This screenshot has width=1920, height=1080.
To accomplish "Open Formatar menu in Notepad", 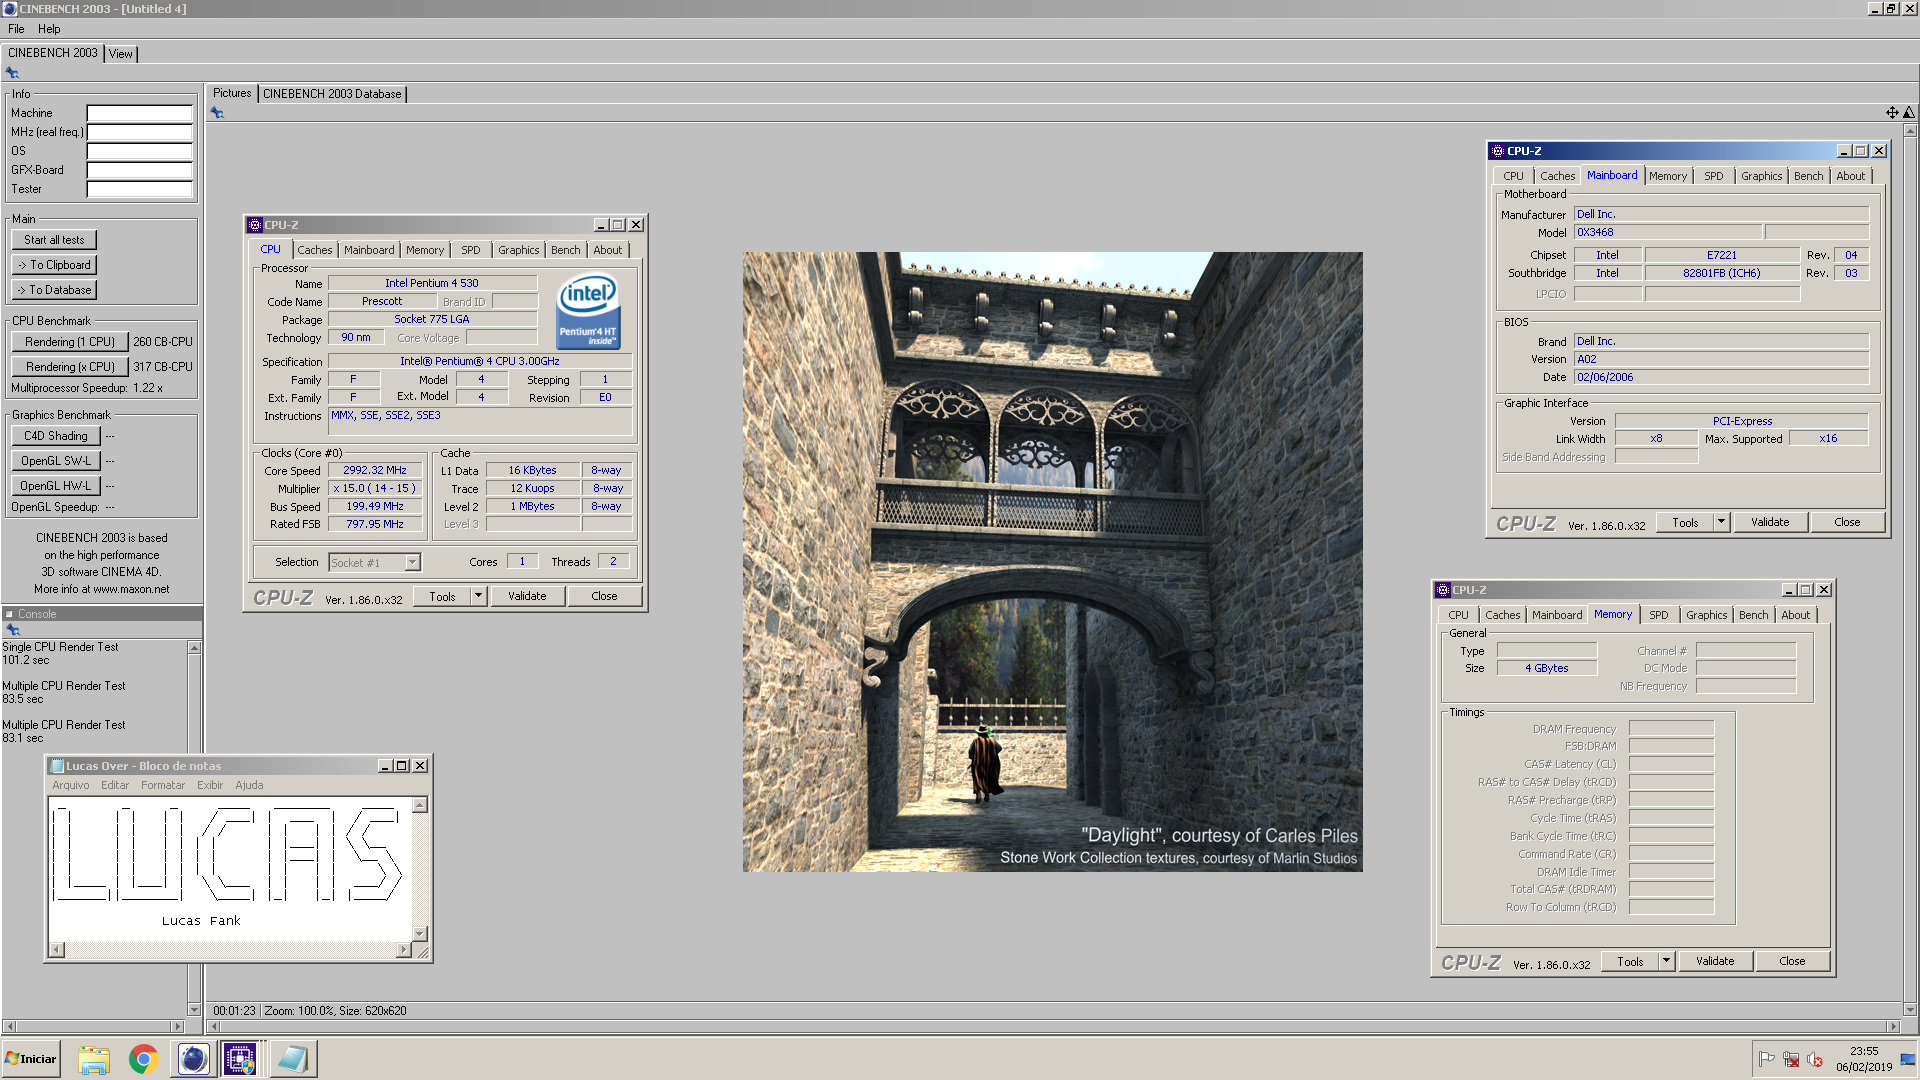I will click(163, 785).
